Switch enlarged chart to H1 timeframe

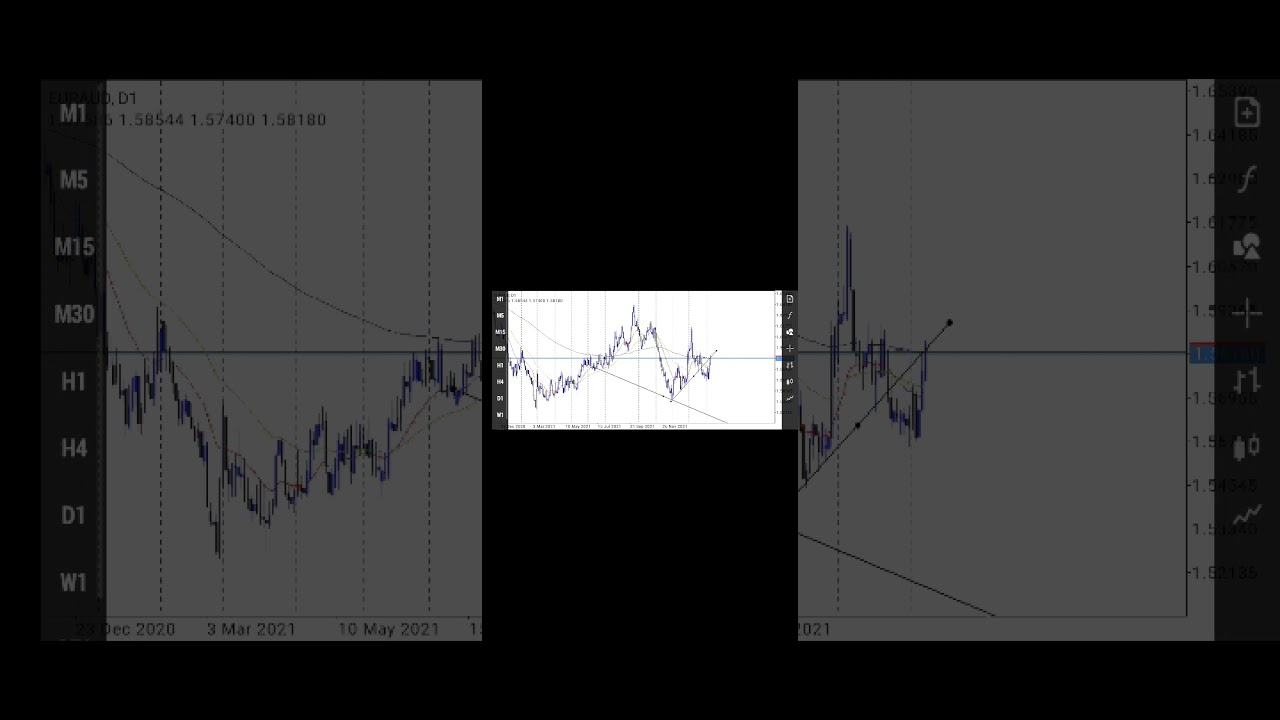[73, 381]
